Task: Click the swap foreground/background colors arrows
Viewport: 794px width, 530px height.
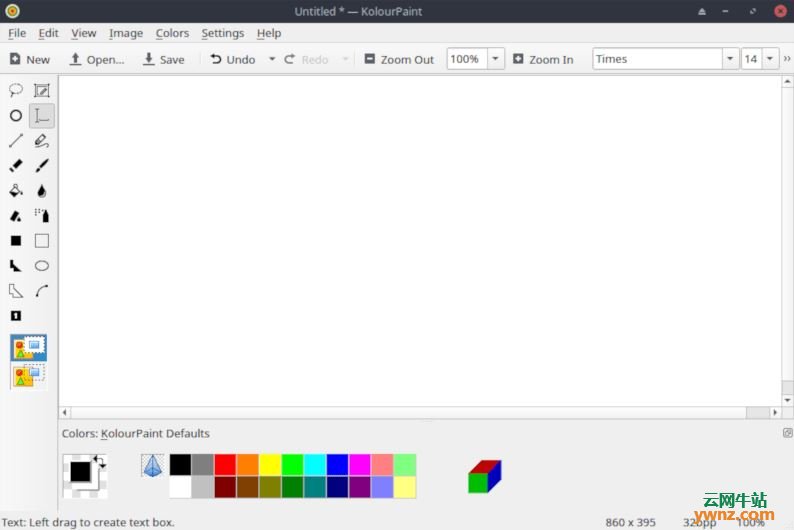Action: click(x=99, y=461)
